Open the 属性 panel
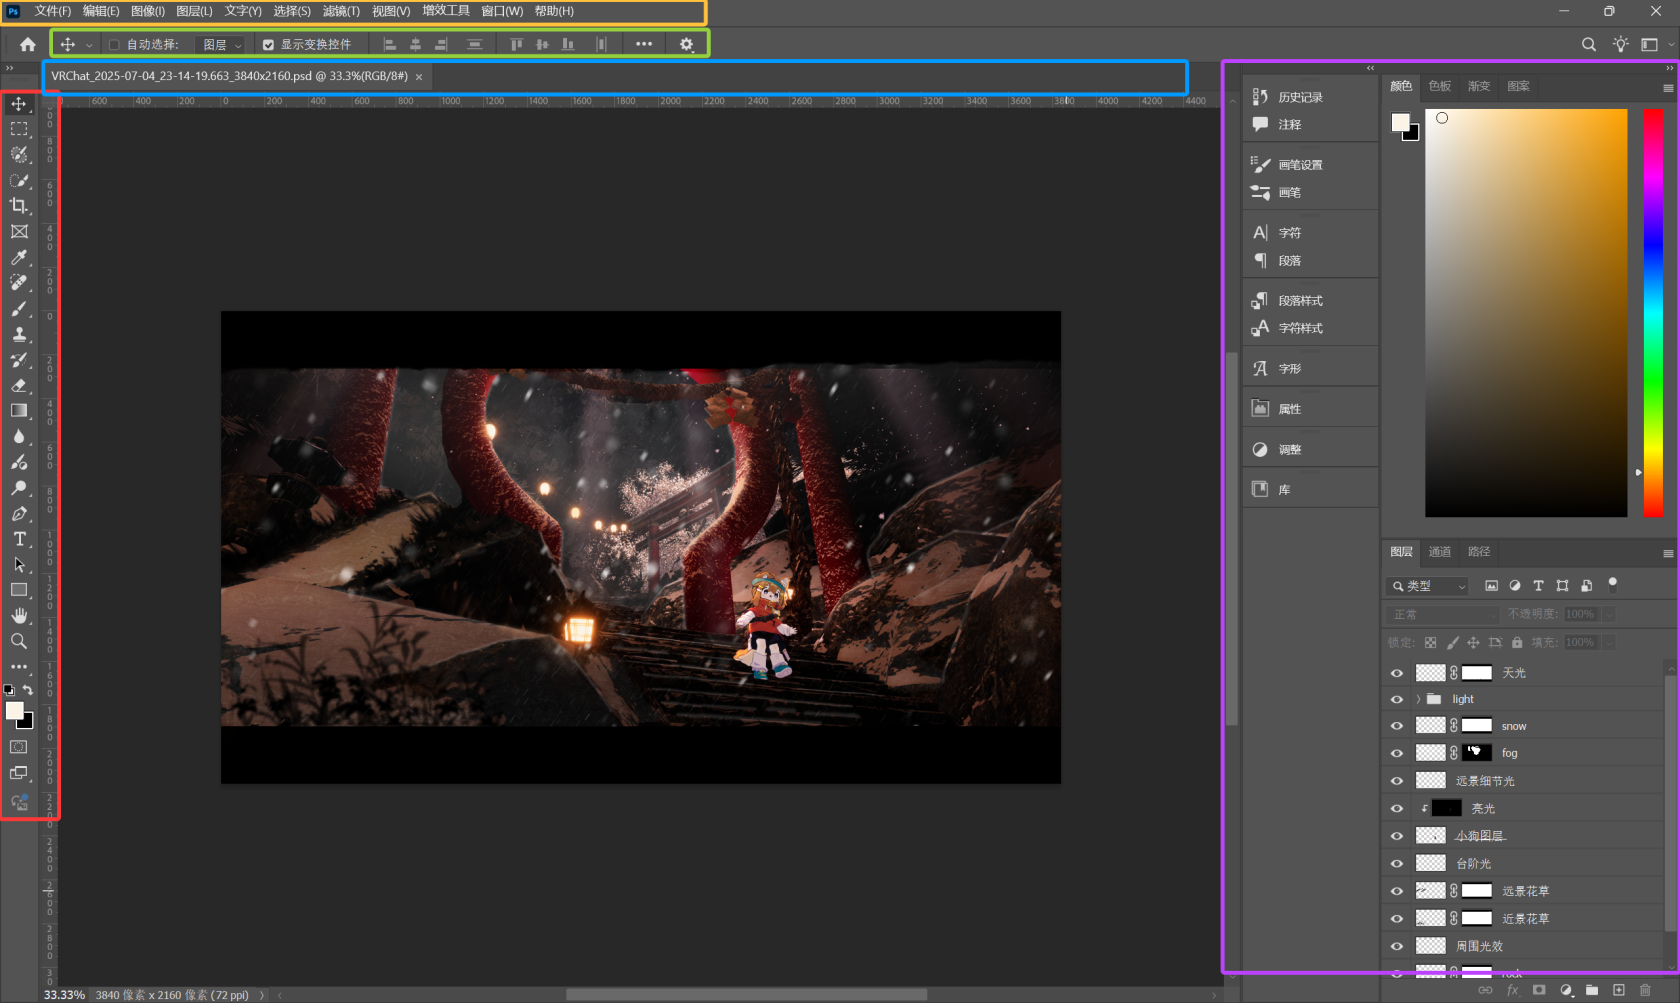This screenshot has height=1003, width=1680. click(x=1289, y=409)
